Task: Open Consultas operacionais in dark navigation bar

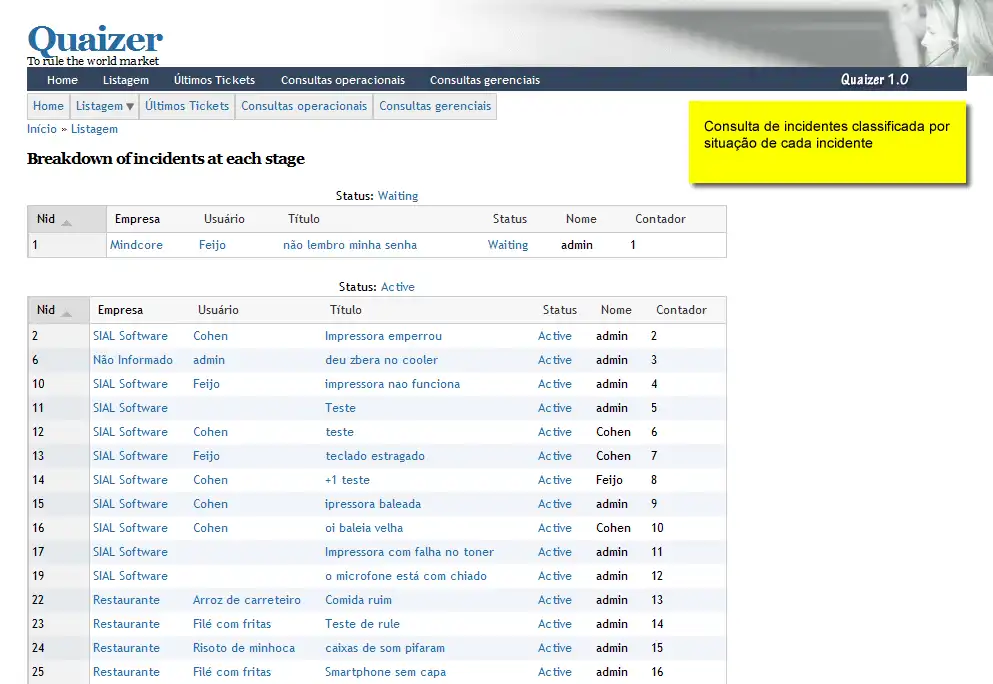Action: (x=343, y=80)
